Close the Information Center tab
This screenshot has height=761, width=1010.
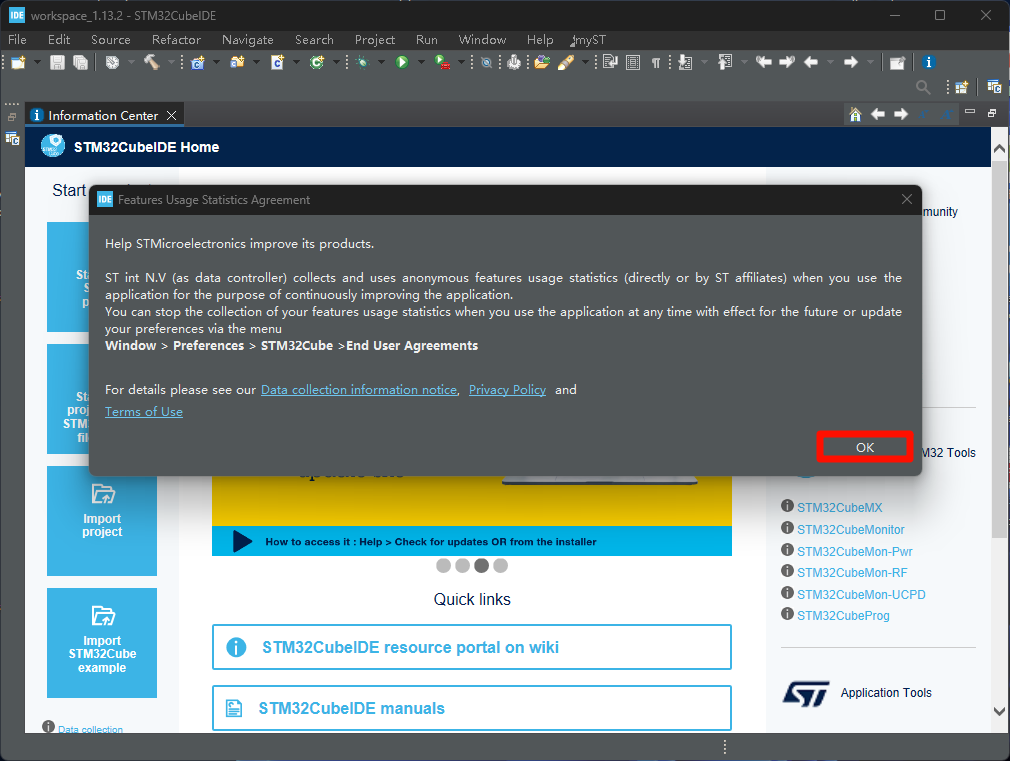click(171, 115)
